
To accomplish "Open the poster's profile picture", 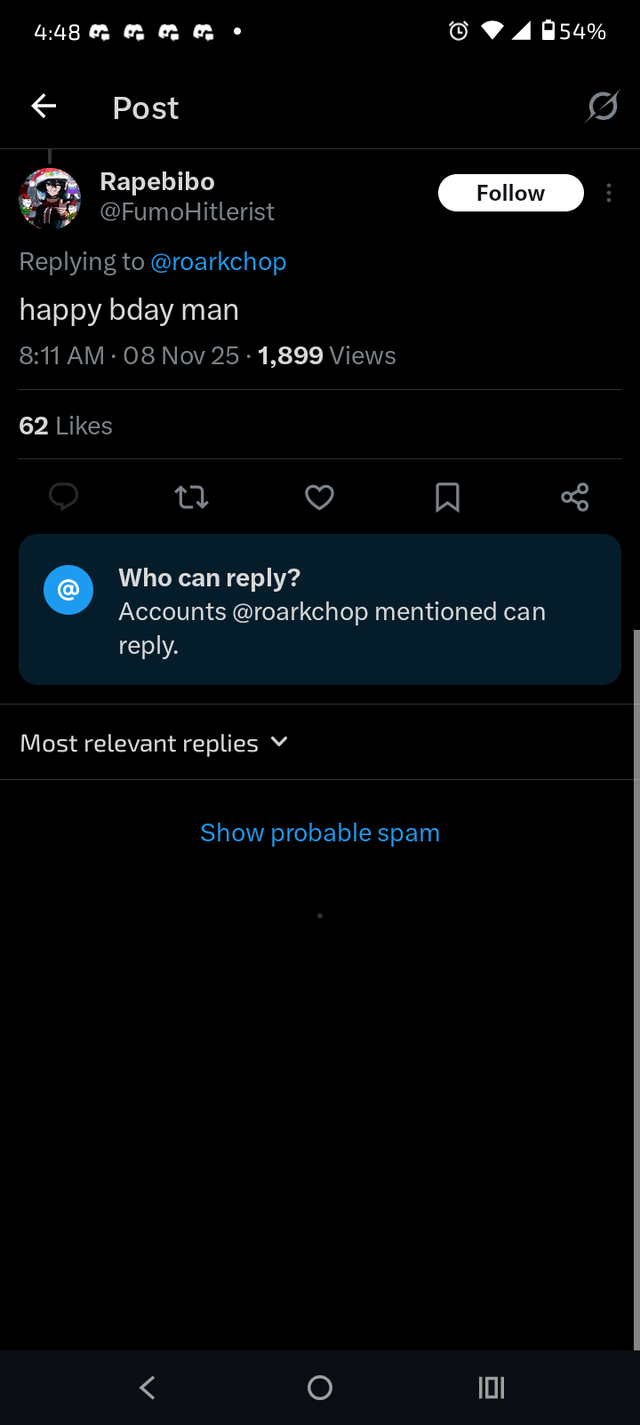I will [x=50, y=198].
